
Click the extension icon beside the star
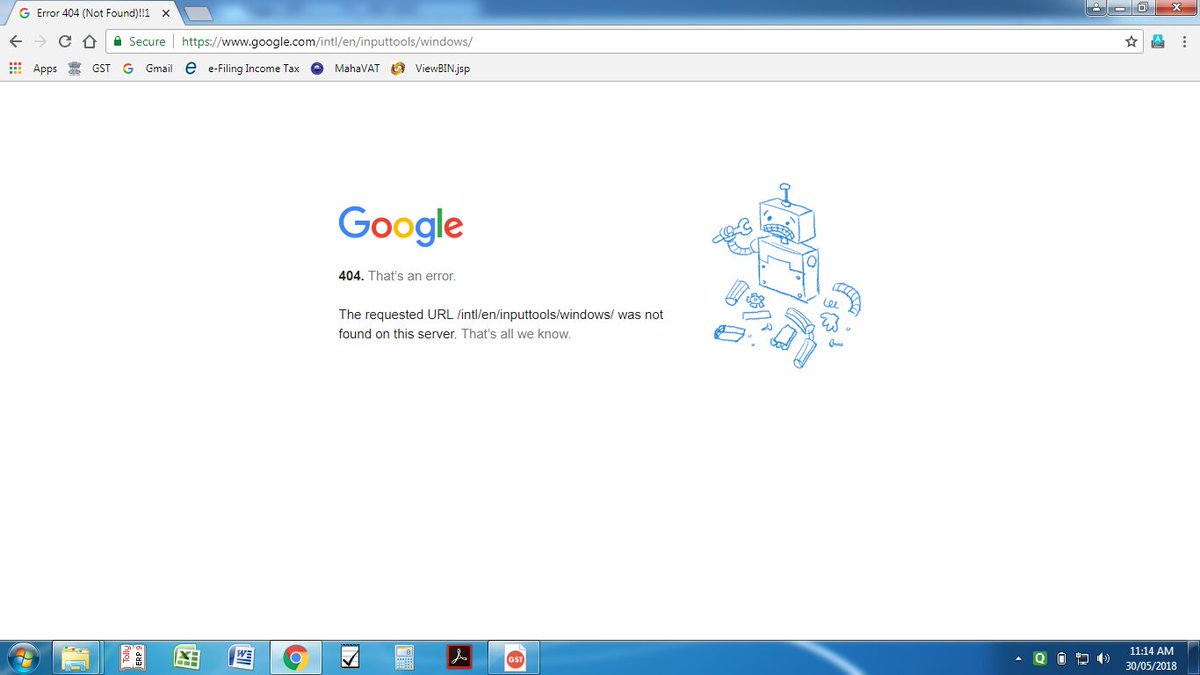(1158, 42)
